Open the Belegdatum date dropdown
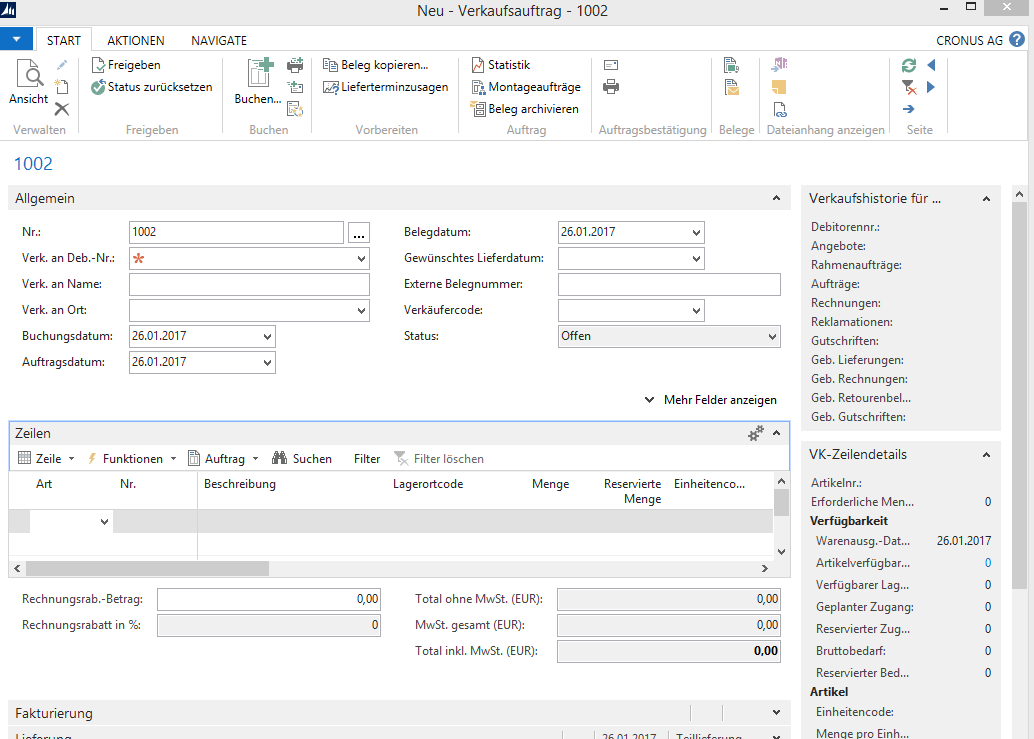1034x739 pixels. (x=696, y=232)
